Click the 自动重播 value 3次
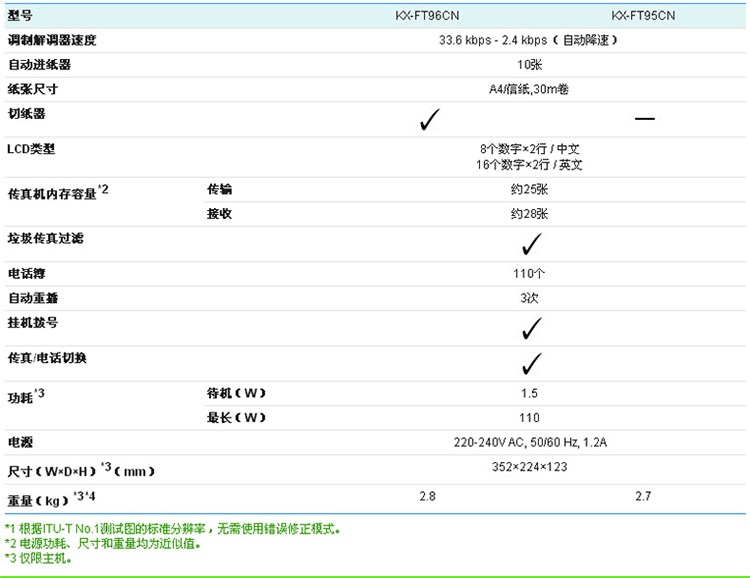The image size is (750, 578). (x=529, y=298)
